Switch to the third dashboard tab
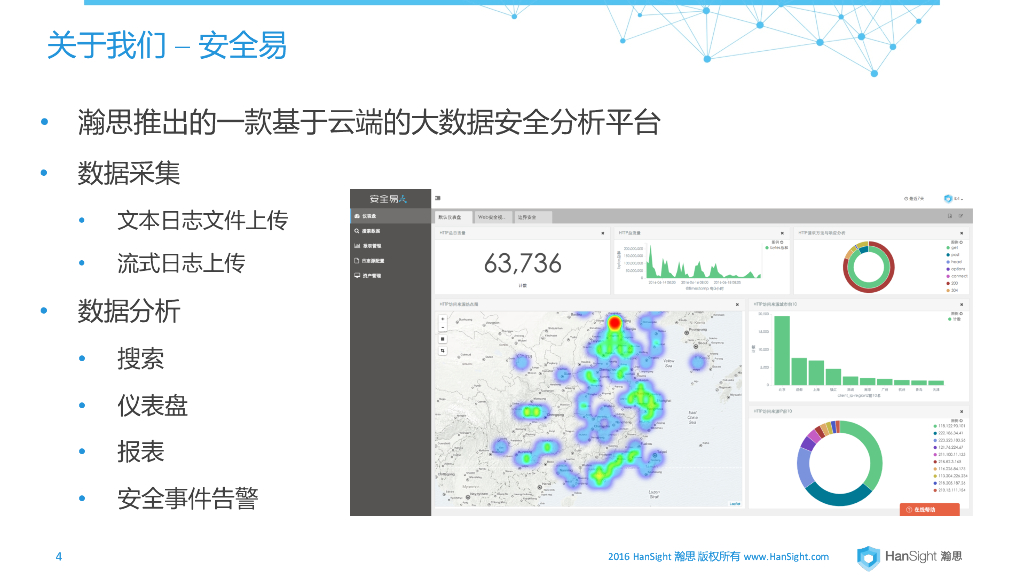The height and width of the screenshot is (577, 1024). click(532, 217)
